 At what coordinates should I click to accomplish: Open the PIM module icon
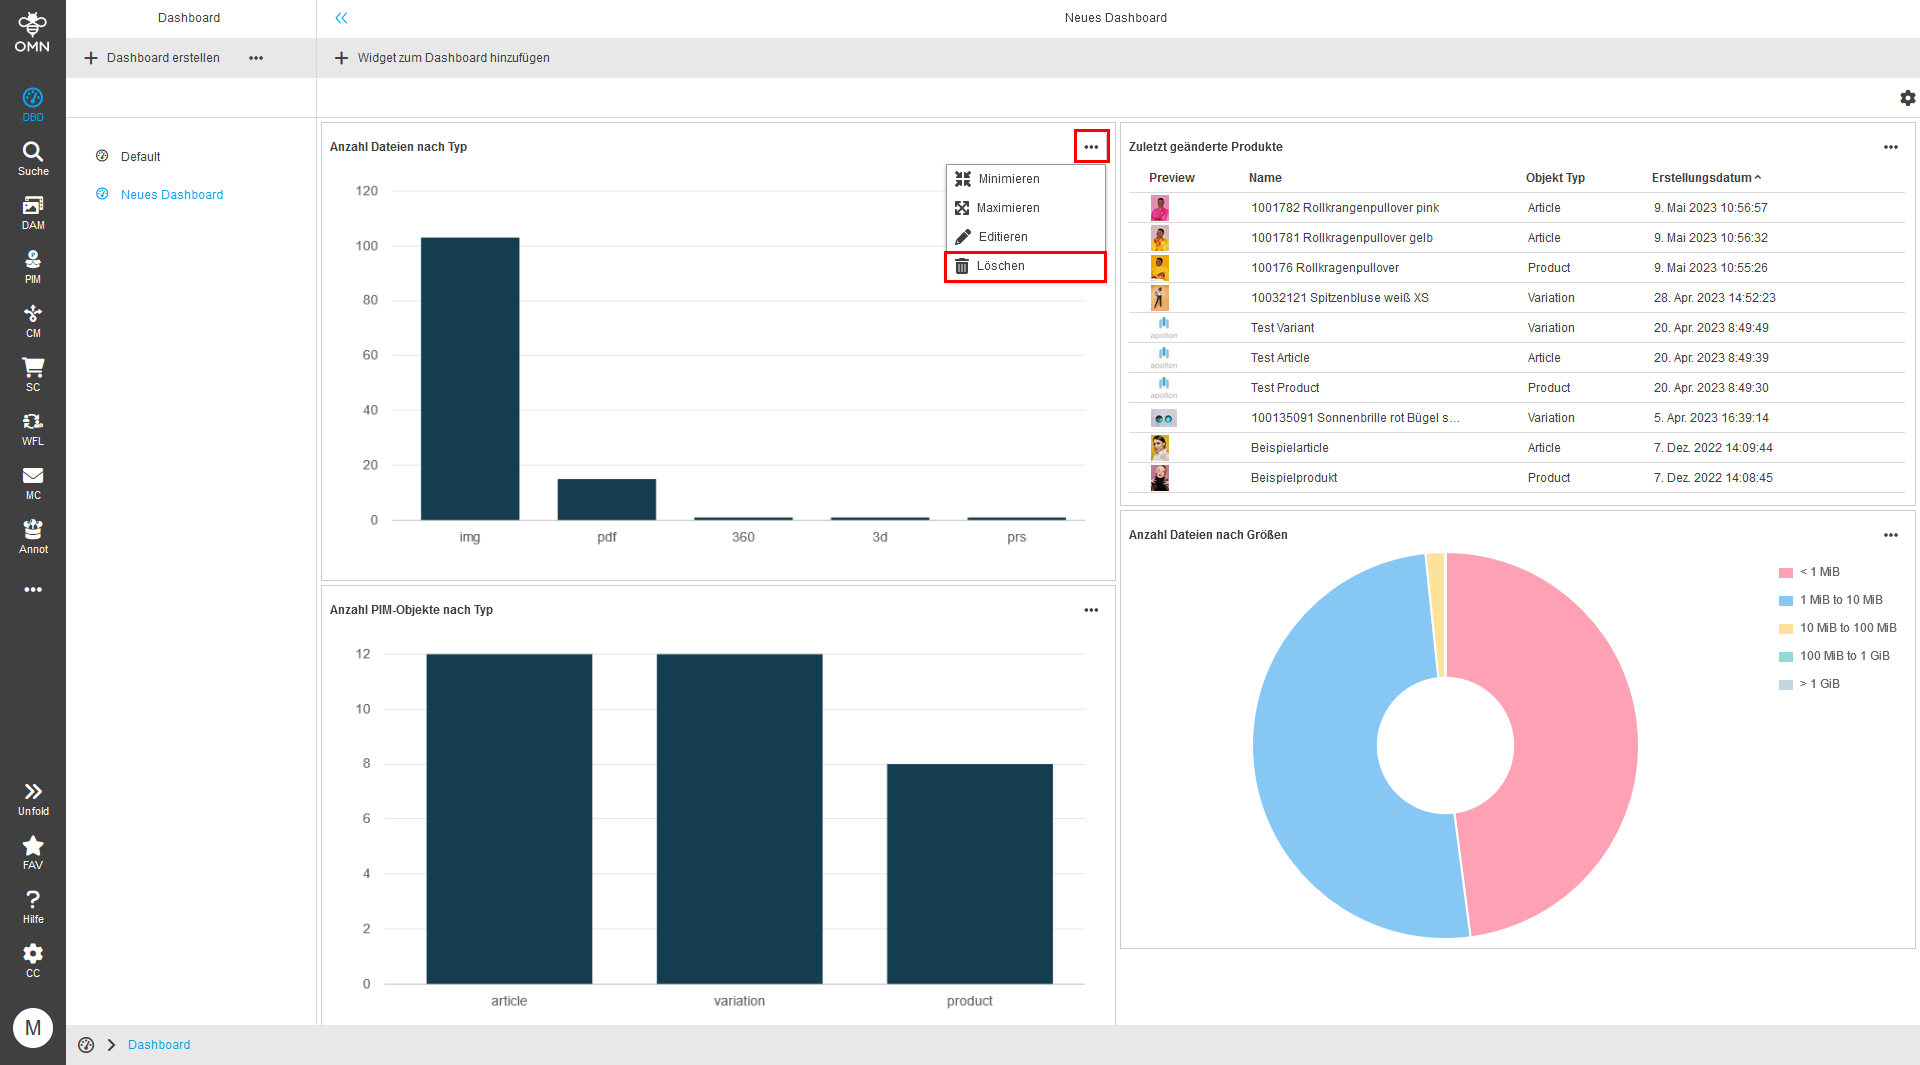[x=33, y=266]
